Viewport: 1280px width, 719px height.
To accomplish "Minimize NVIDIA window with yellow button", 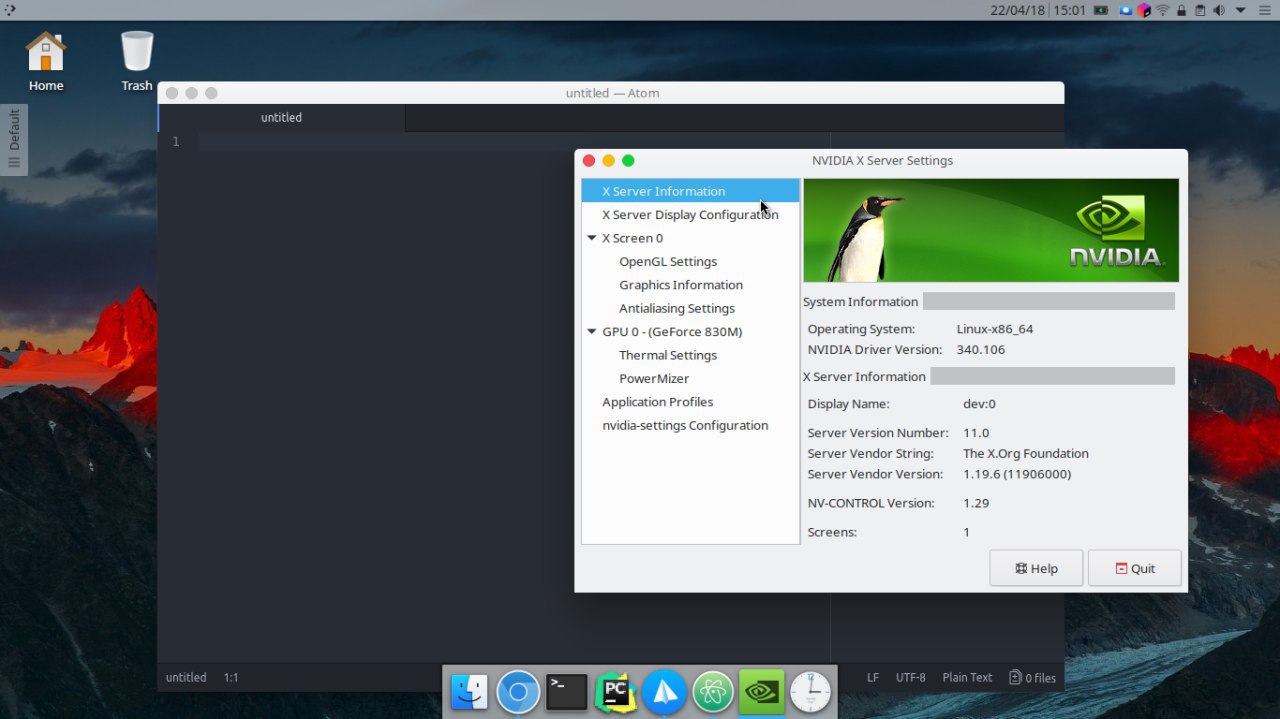I will 608,160.
